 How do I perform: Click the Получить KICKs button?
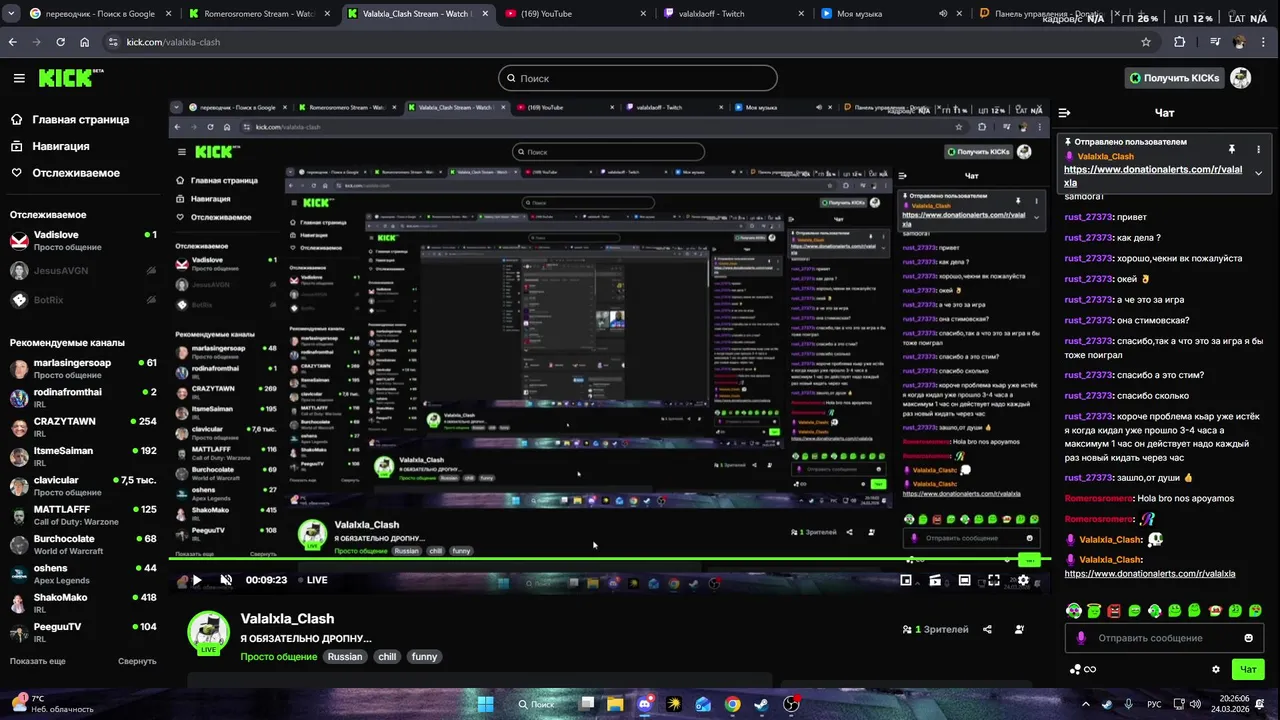pos(1174,78)
